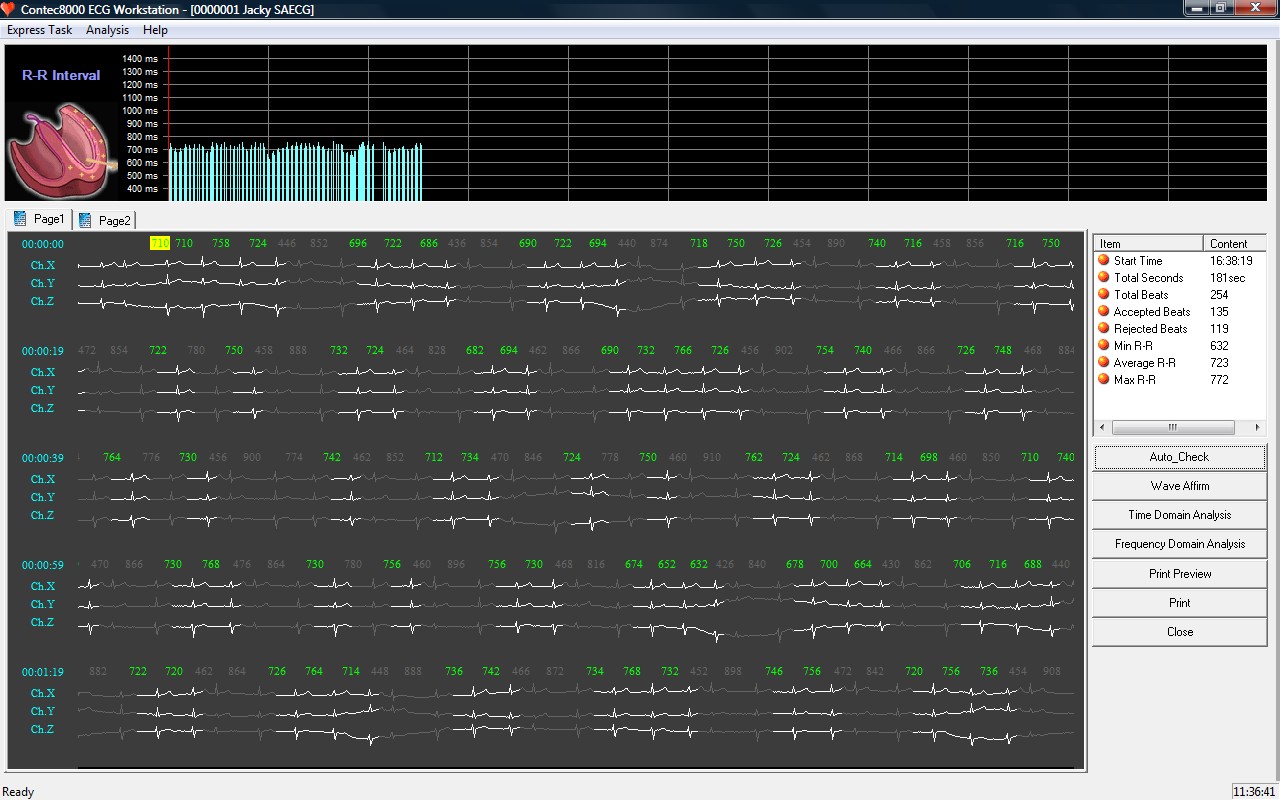Click the heart app icon in title bar

coord(9,9)
